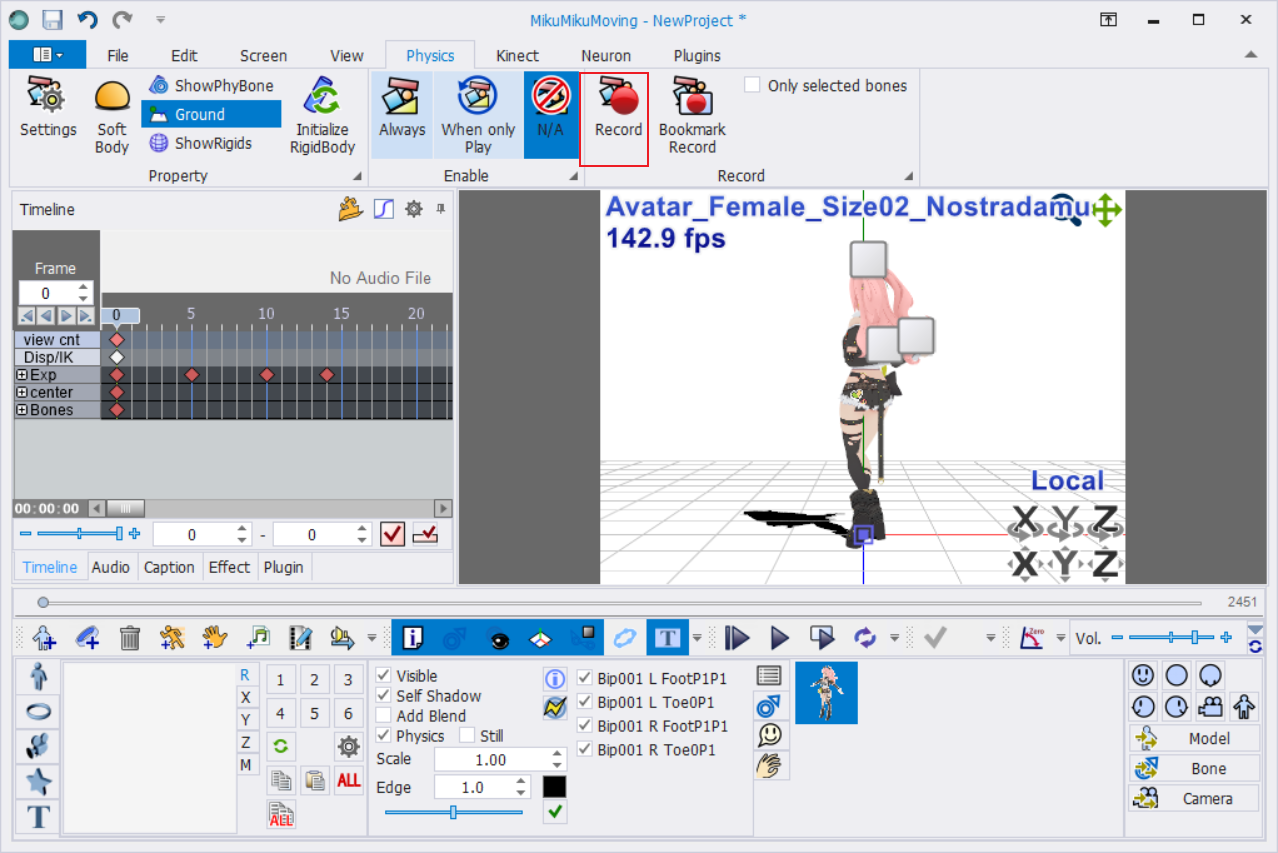
Task: Switch to the Caption tab
Action: pyautogui.click(x=169, y=567)
